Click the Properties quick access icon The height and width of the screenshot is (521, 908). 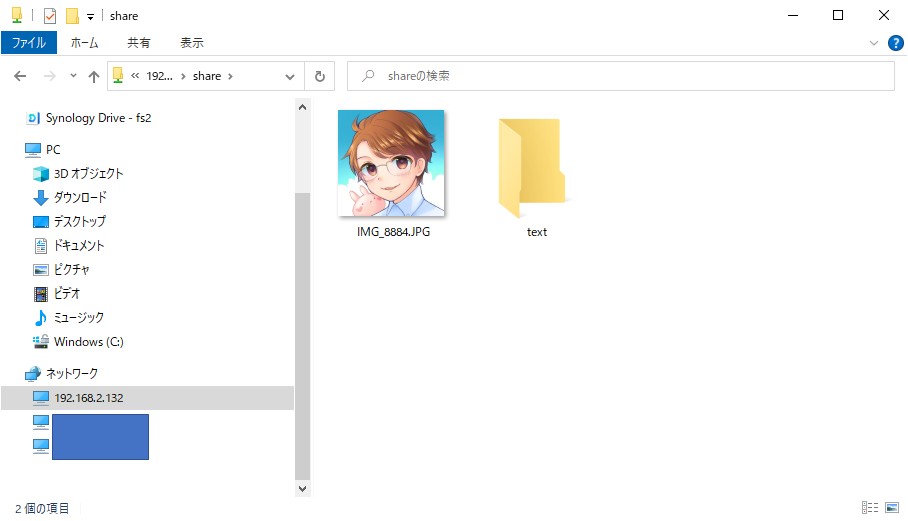point(50,16)
